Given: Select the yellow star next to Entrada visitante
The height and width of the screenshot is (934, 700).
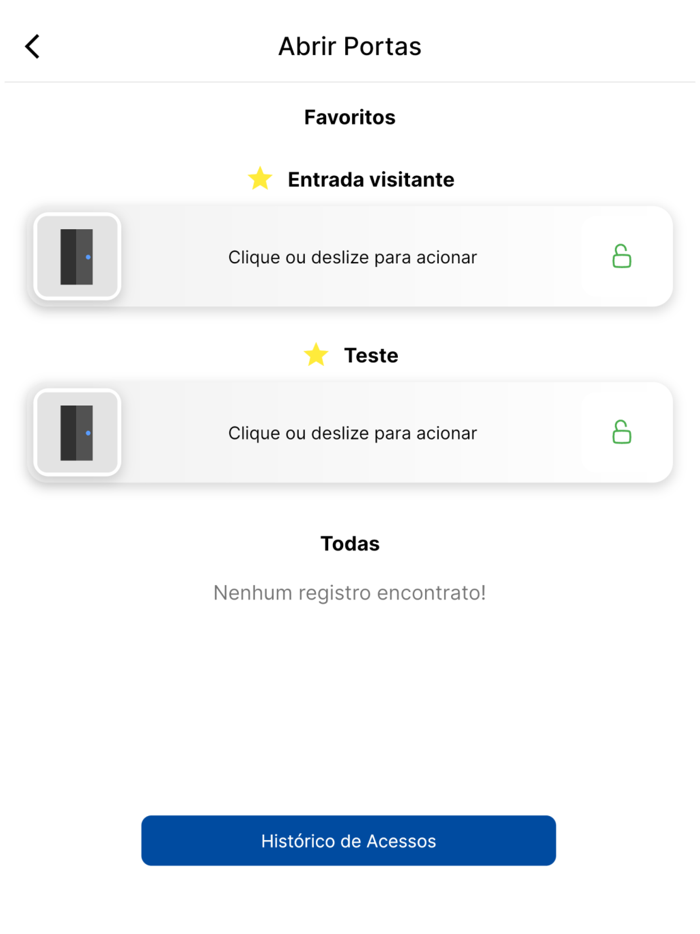Looking at the screenshot, I should tap(260, 179).
